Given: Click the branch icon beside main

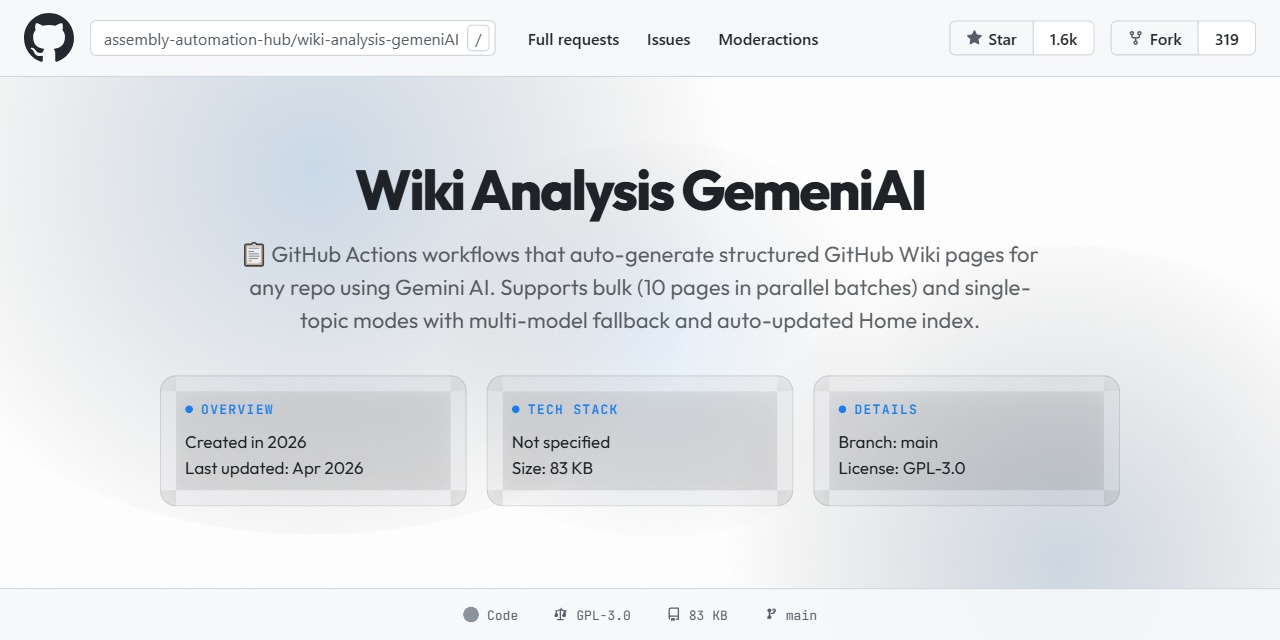Looking at the screenshot, I should [770, 614].
